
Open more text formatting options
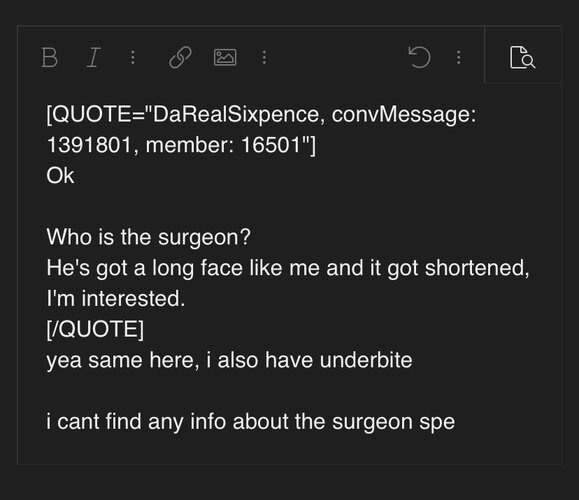coord(133,58)
